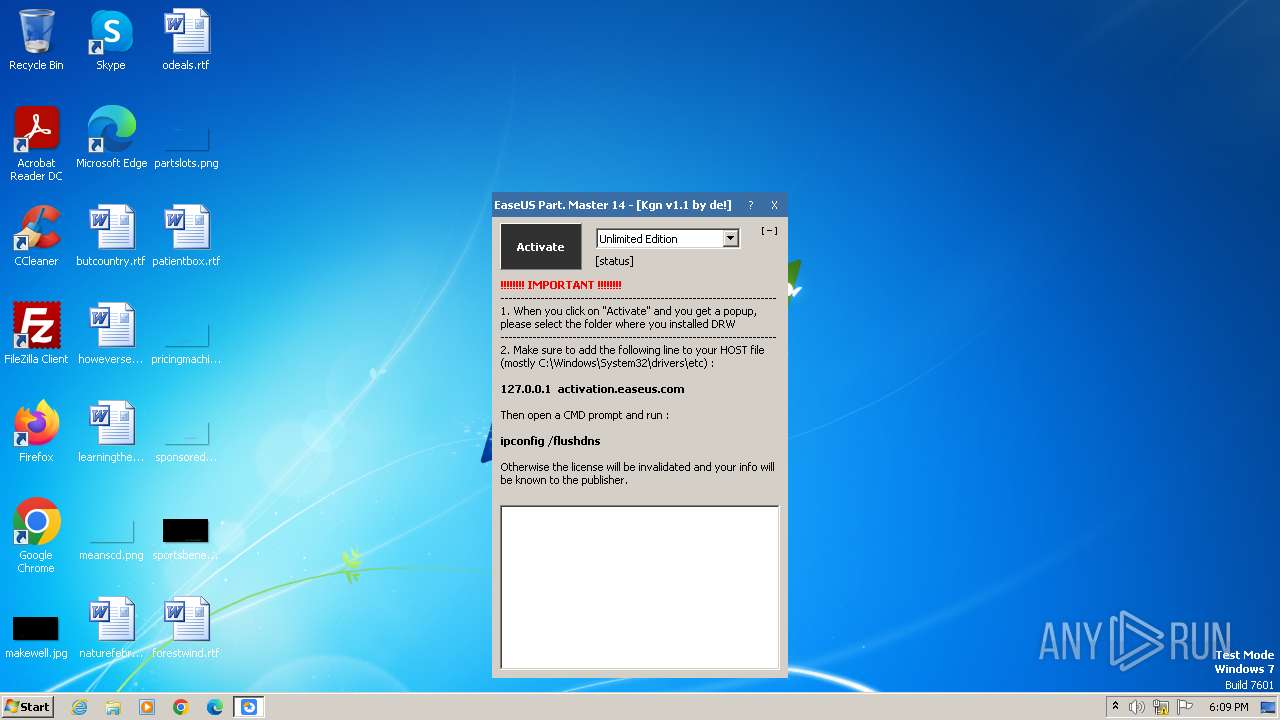Launch Google Chrome desktop shortcut
The width and height of the screenshot is (1280, 720).
point(36,536)
